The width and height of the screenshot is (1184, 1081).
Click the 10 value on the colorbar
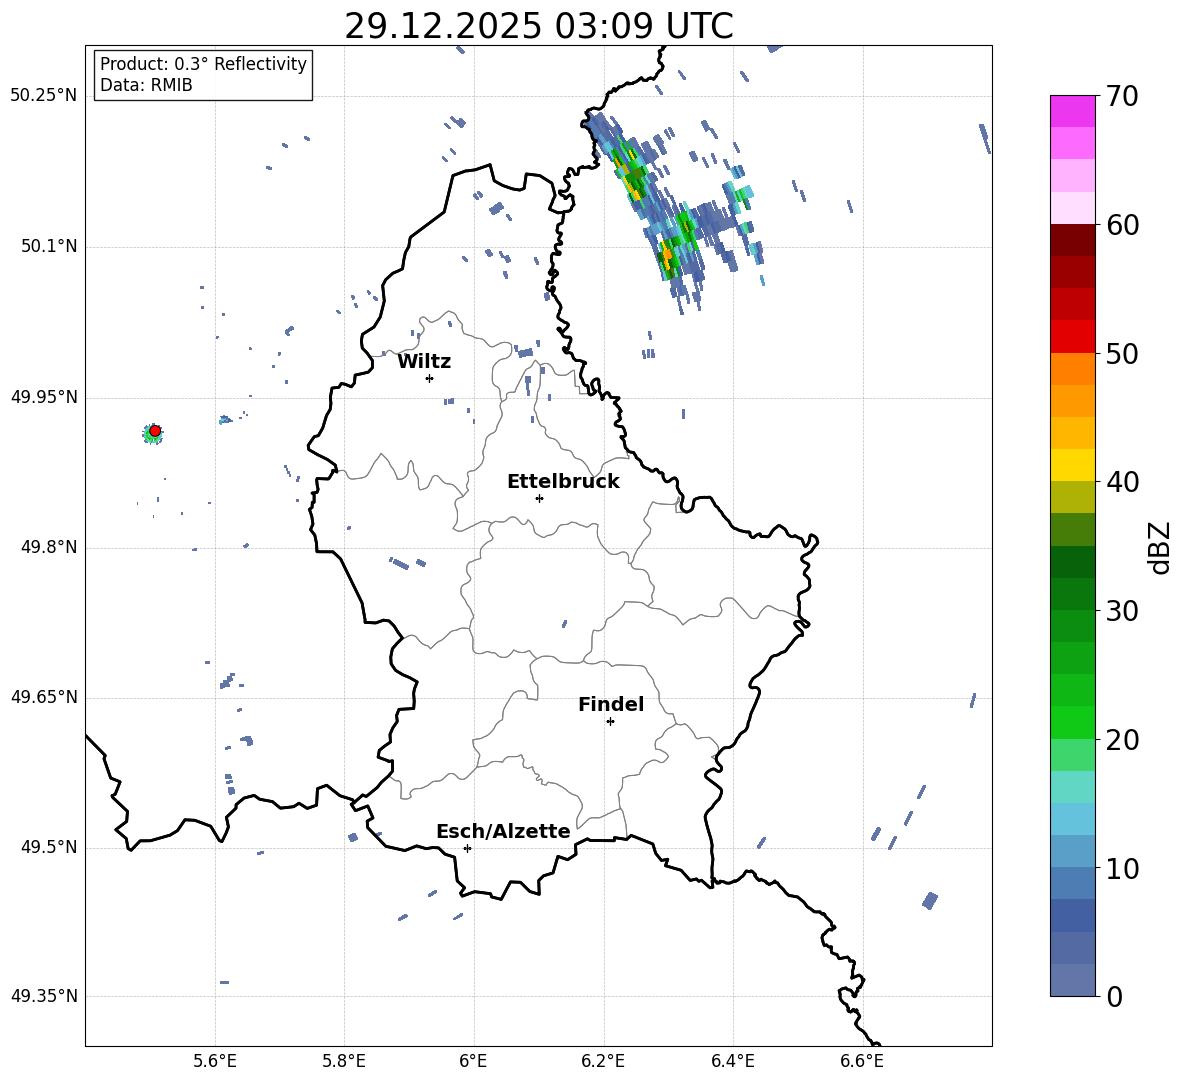(1122, 868)
